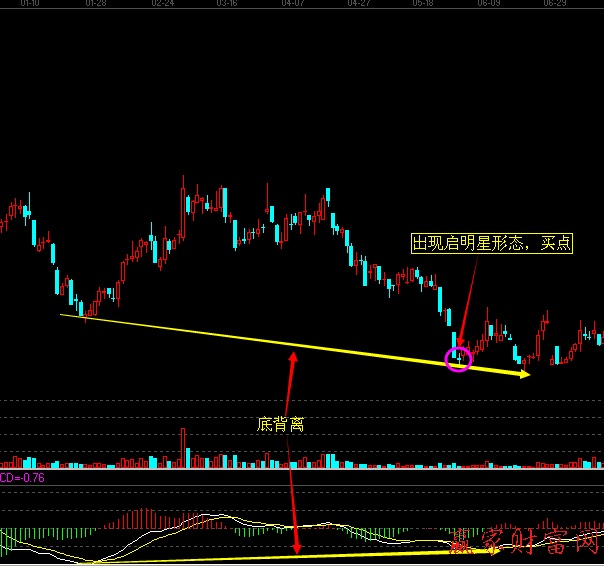The image size is (604, 566).
Task: Go to the 06-09 date marker
Action: [x=489, y=4]
